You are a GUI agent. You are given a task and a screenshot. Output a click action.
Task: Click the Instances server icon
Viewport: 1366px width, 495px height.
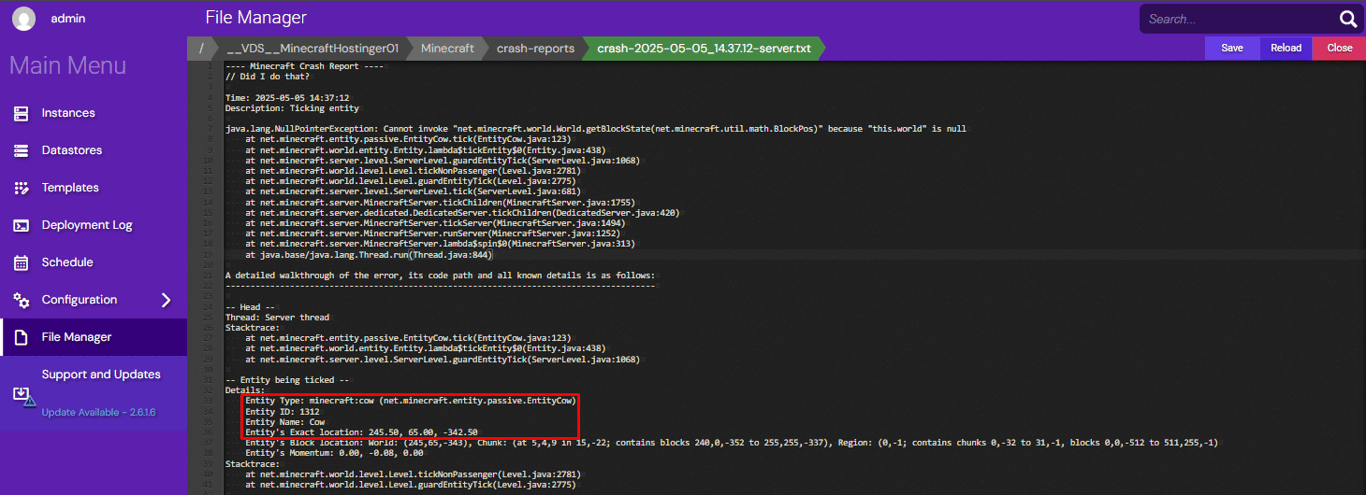21,113
